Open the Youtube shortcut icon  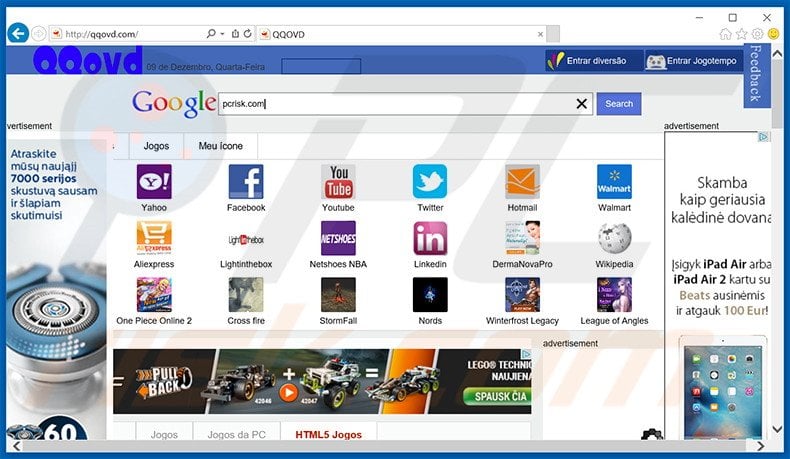click(x=338, y=181)
